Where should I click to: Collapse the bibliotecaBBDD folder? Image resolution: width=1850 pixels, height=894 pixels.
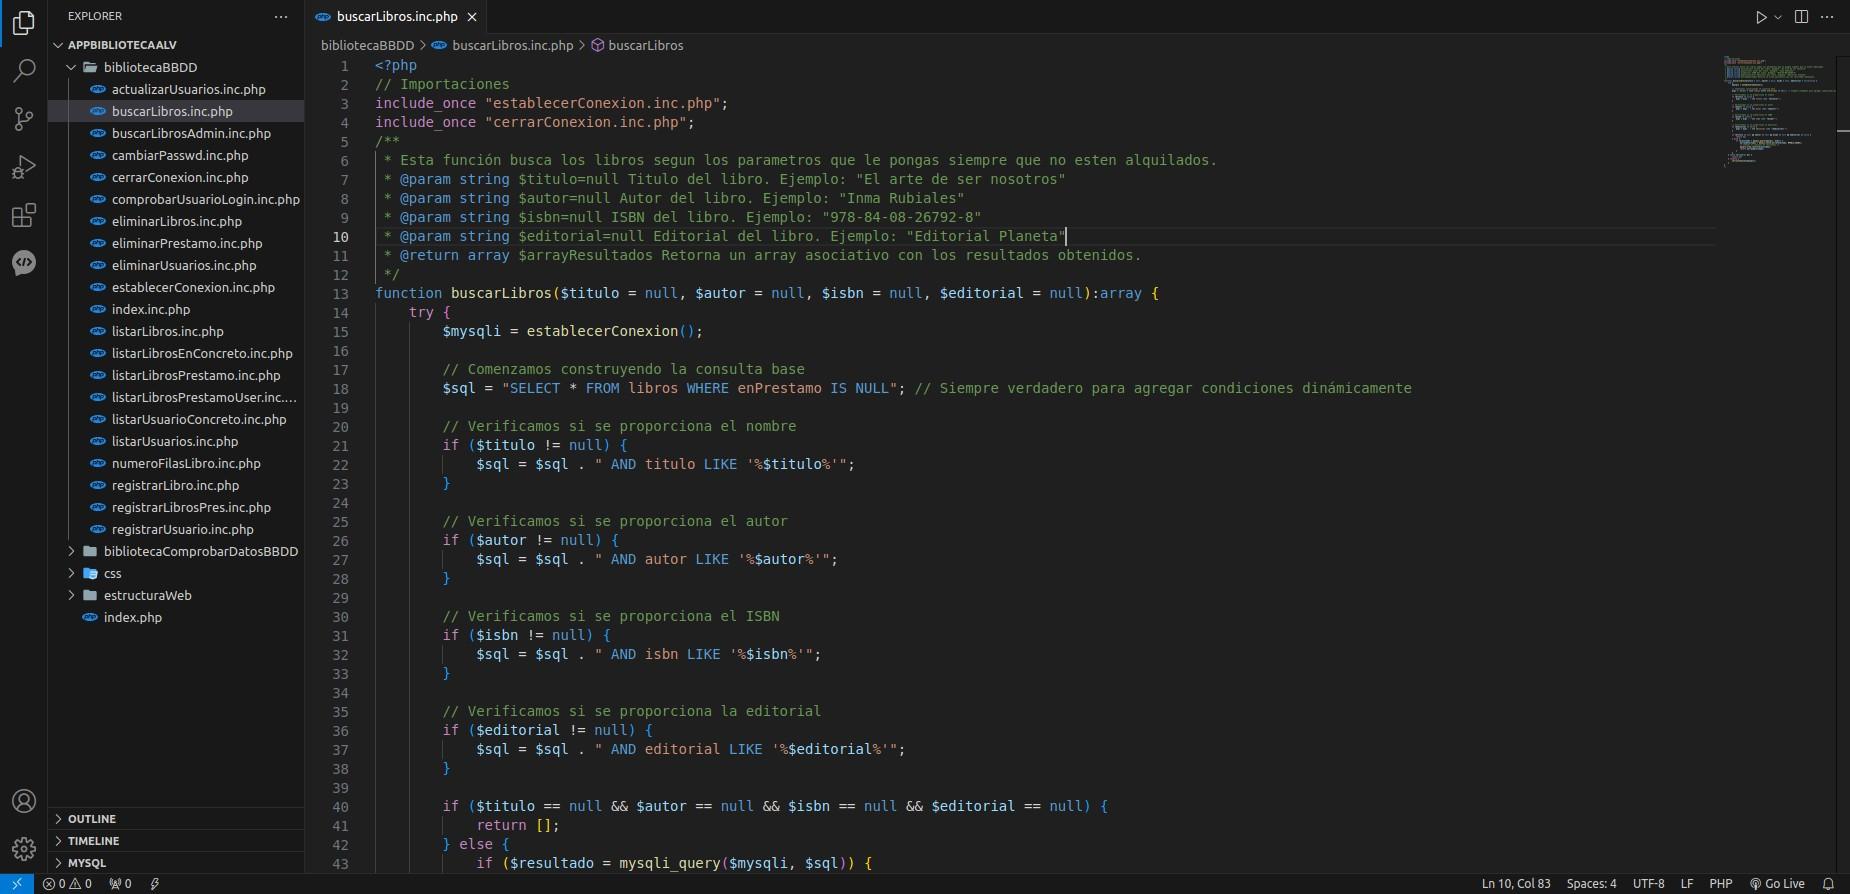pyautogui.click(x=176, y=67)
